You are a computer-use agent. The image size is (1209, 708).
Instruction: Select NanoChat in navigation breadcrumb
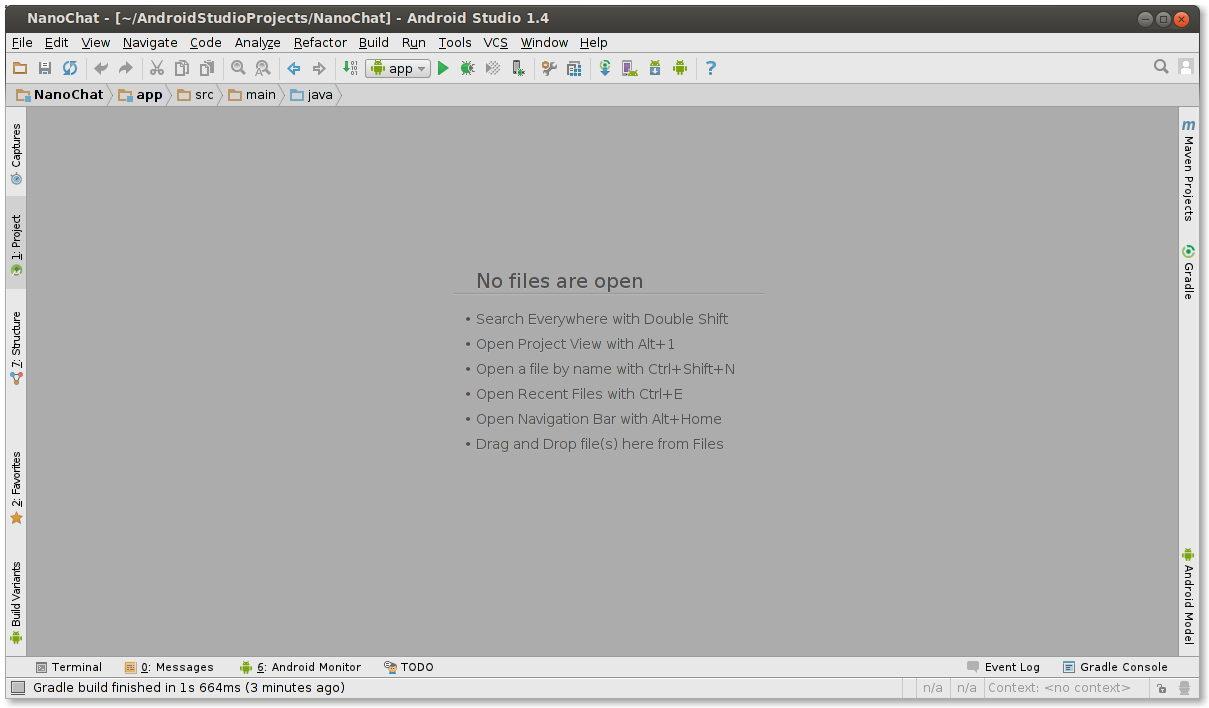[60, 95]
